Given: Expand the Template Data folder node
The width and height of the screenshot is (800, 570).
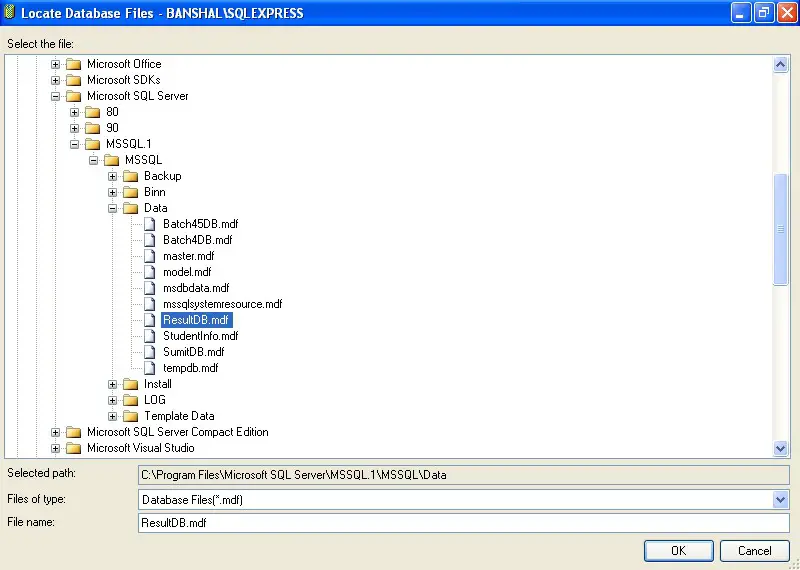Looking at the screenshot, I should click(113, 417).
